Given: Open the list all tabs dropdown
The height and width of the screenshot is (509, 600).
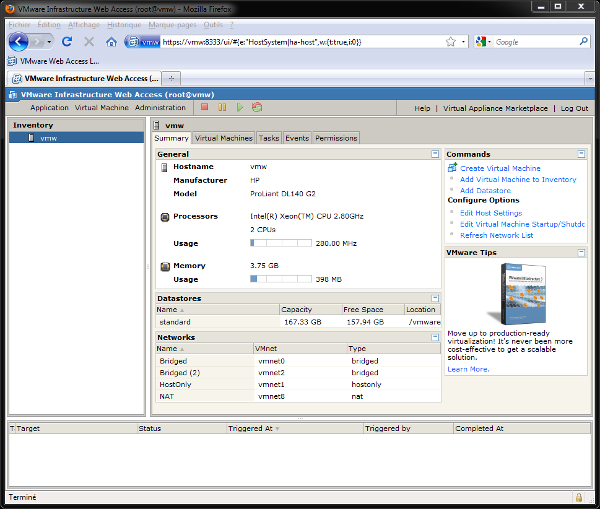Looking at the screenshot, I should 590,79.
